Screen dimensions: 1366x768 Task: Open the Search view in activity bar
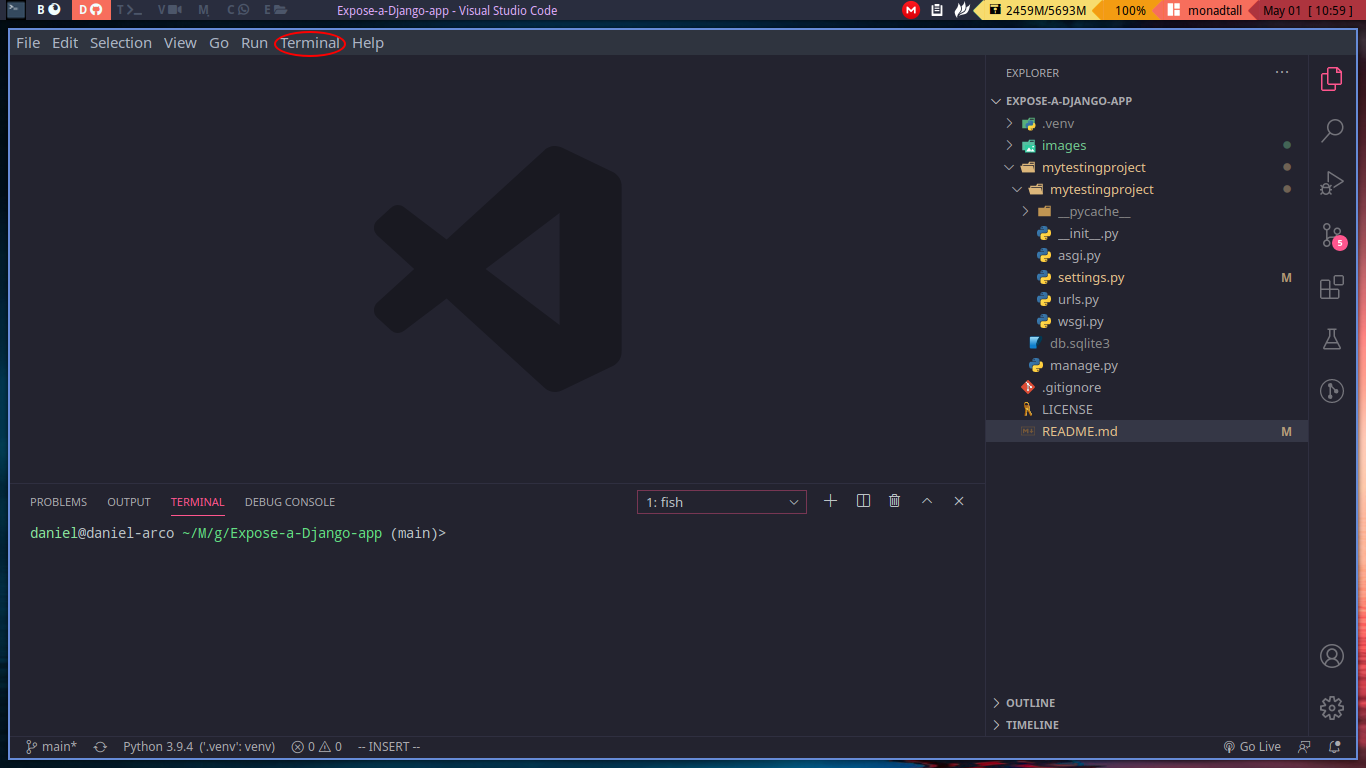pos(1331,130)
